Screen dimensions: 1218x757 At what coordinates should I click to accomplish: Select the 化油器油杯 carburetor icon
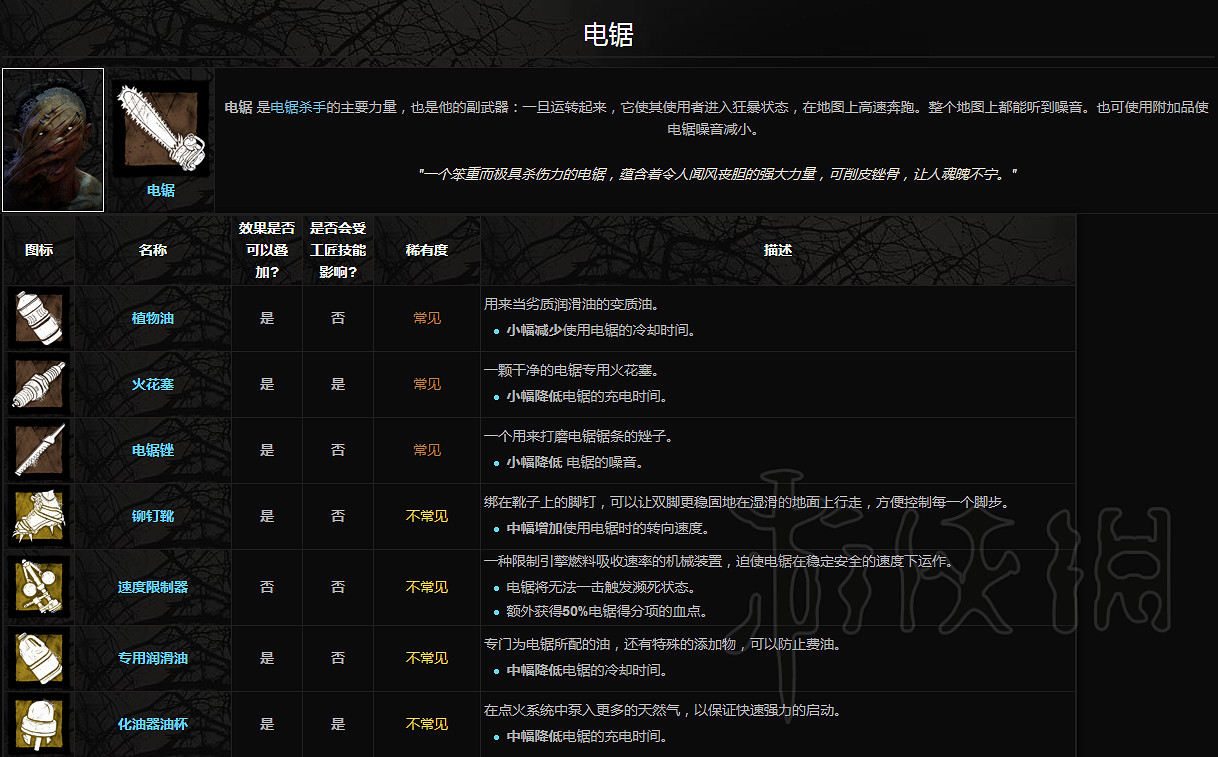[38, 724]
